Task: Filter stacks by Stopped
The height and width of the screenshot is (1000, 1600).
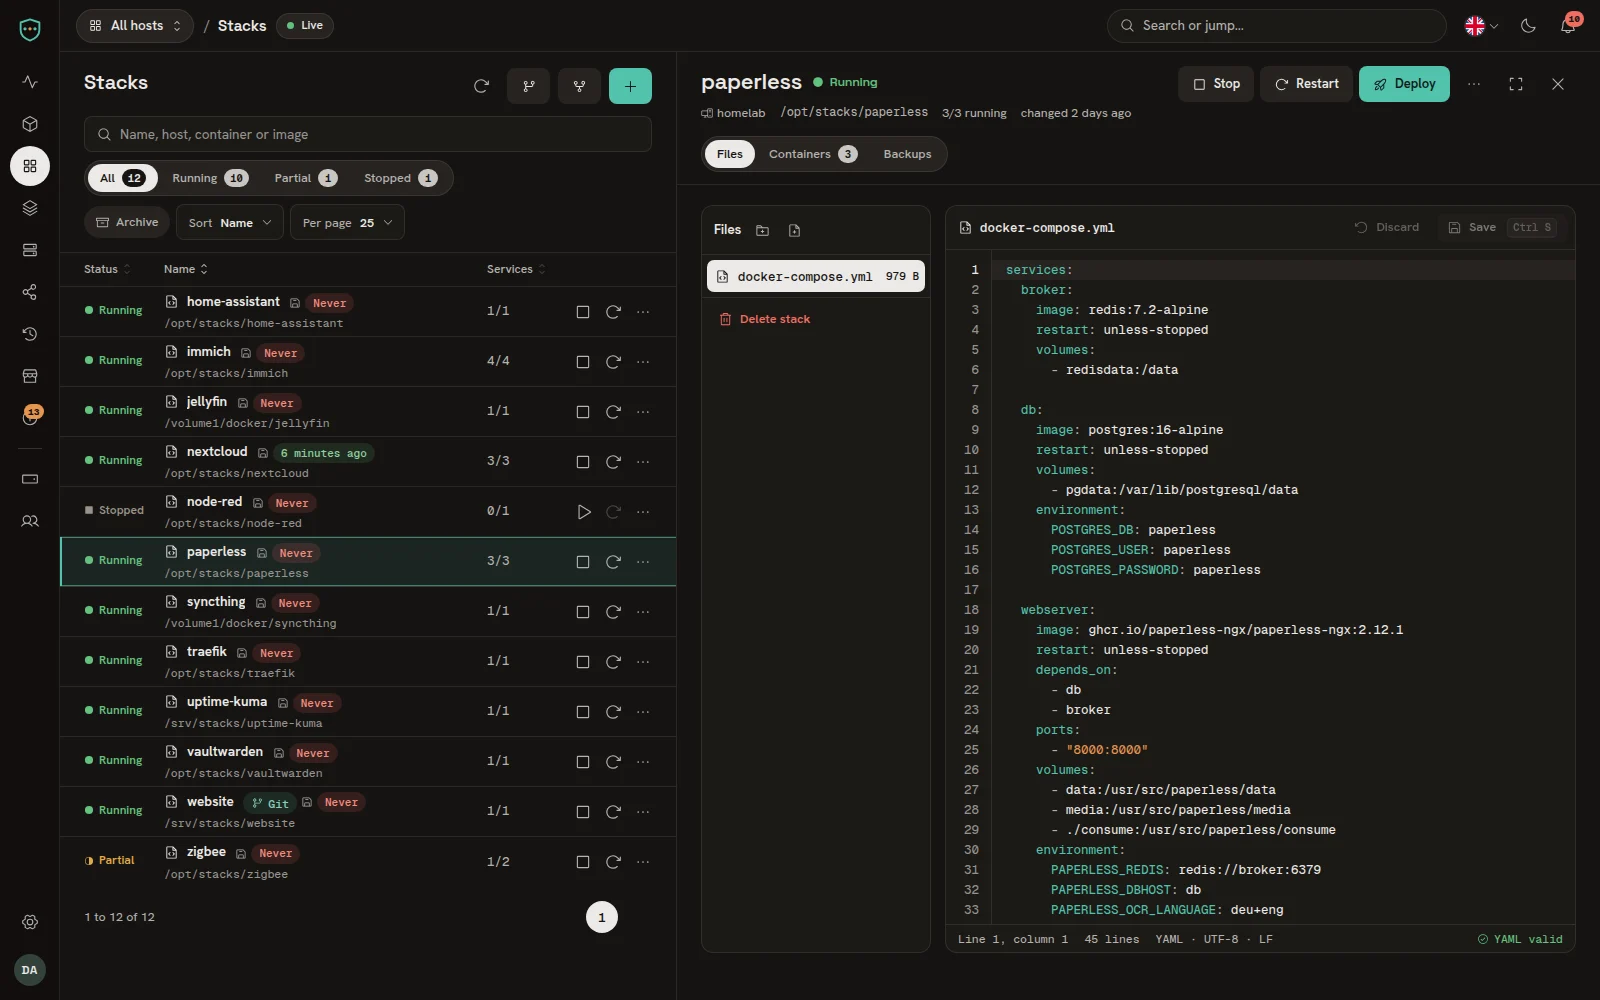Action: click(400, 178)
